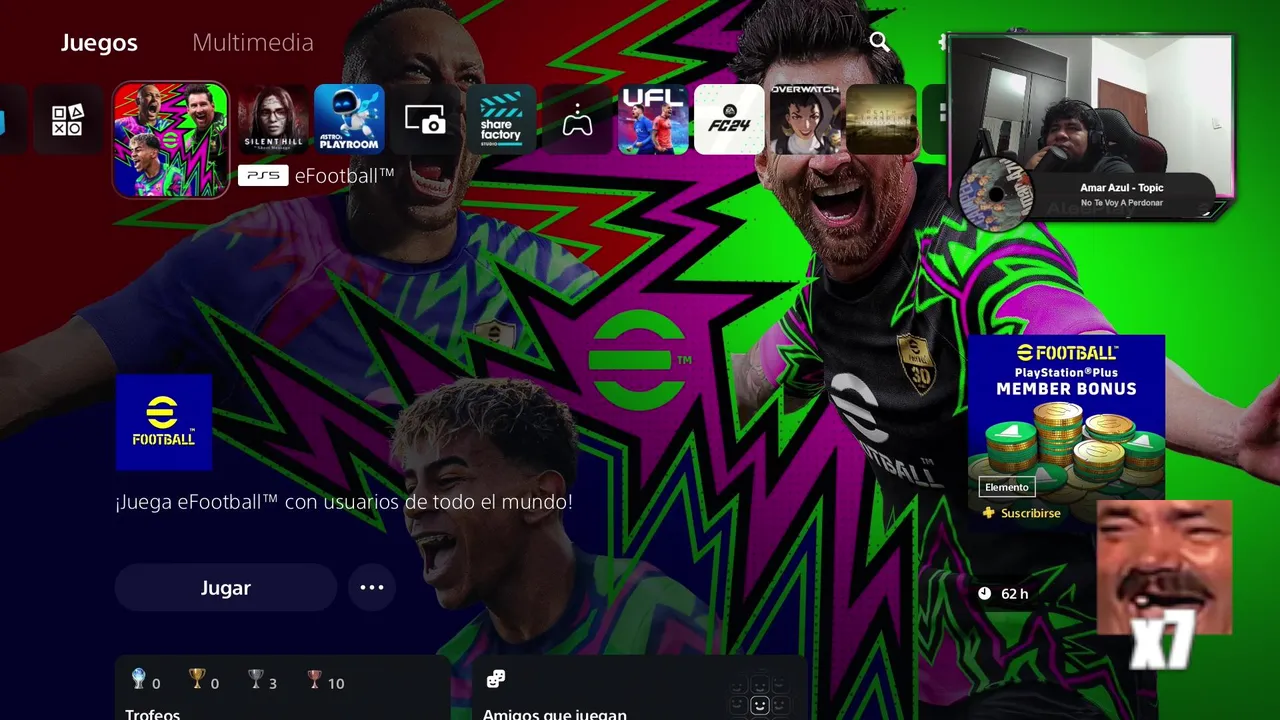The image size is (1280, 720).
Task: Click the Jugar button
Action: click(226, 588)
